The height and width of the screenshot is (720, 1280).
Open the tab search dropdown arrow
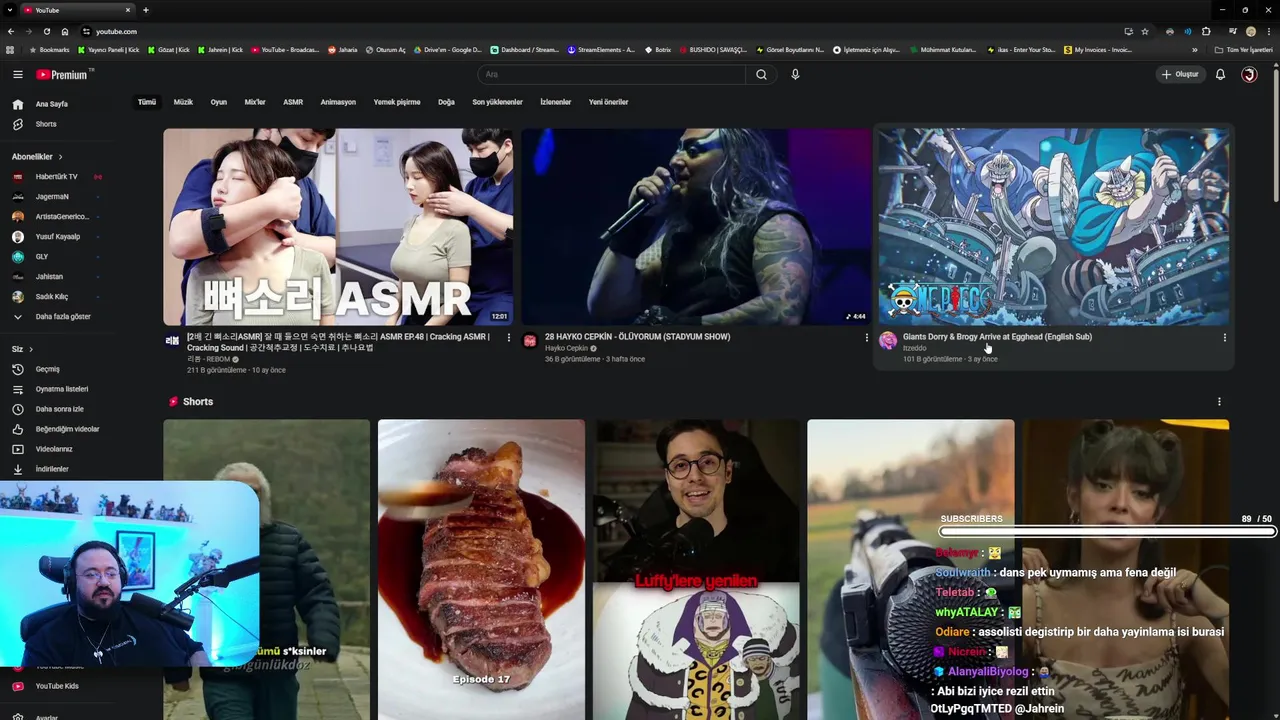coord(9,10)
